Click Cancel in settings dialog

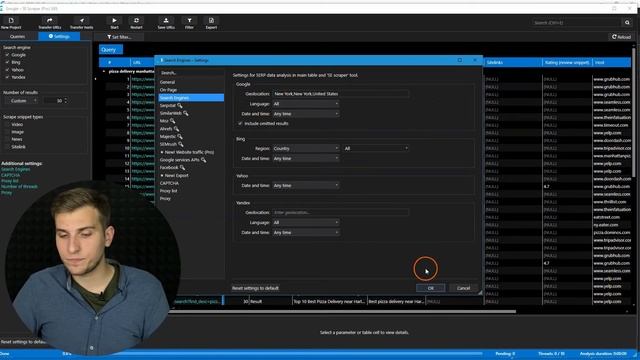(463, 288)
